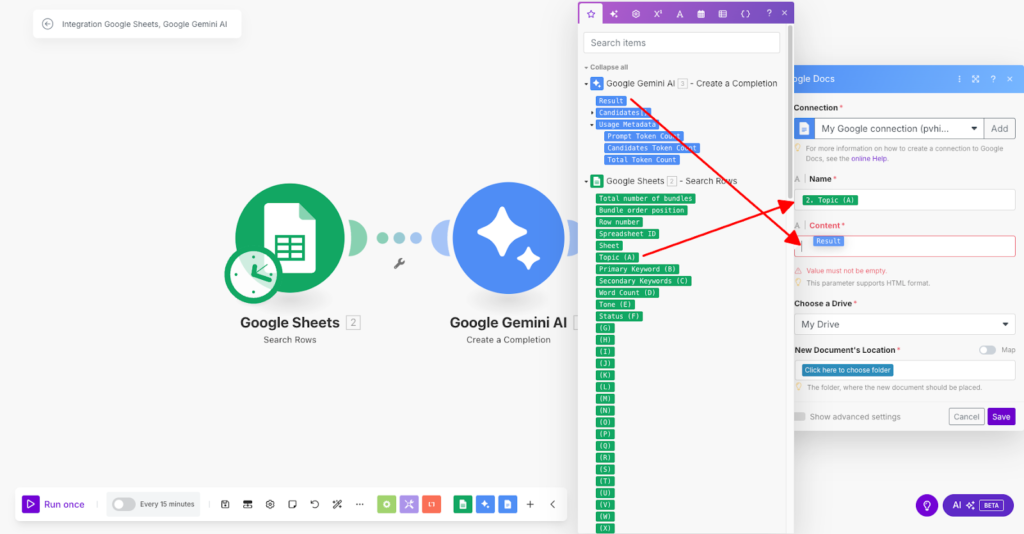Screen dimensions: 1024x534
Task: Save the Google Docs module settings
Action: click(1001, 416)
